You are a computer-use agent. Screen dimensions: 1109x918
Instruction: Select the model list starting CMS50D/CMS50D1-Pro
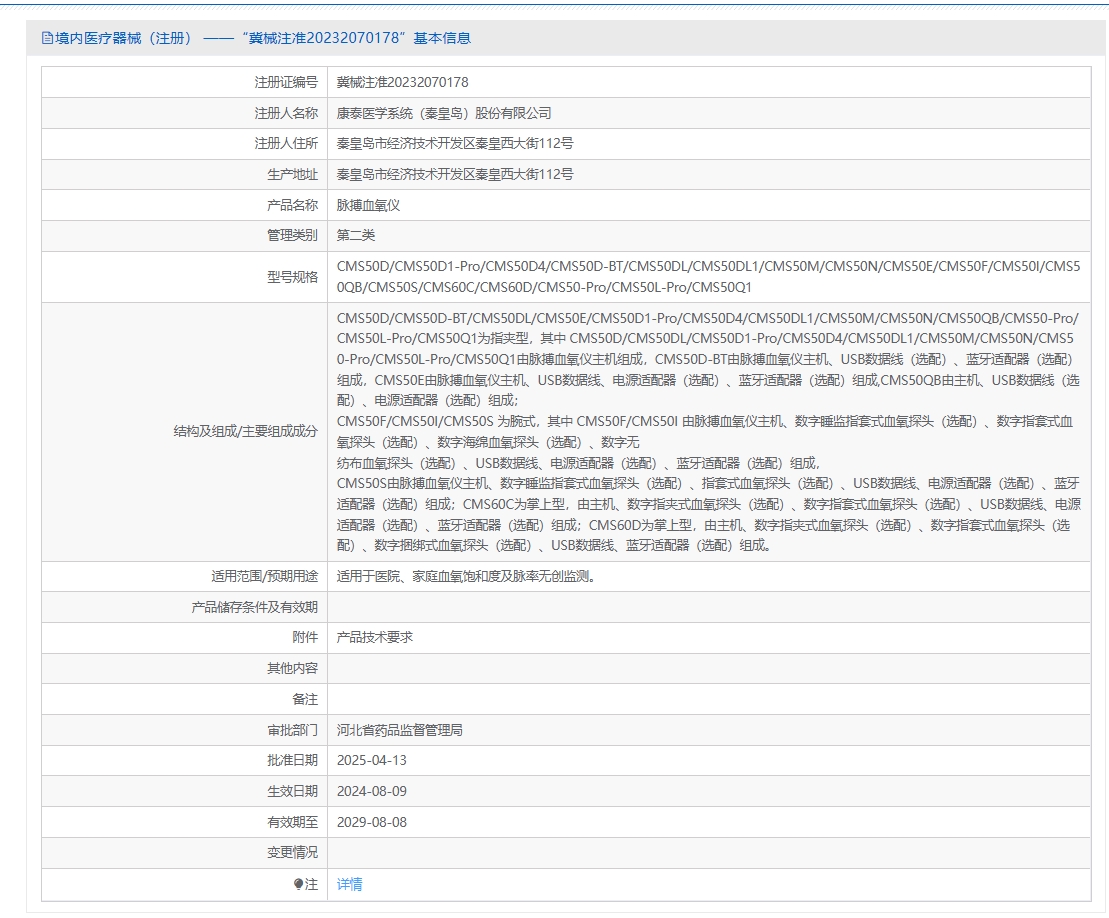pyautogui.click(x=709, y=277)
